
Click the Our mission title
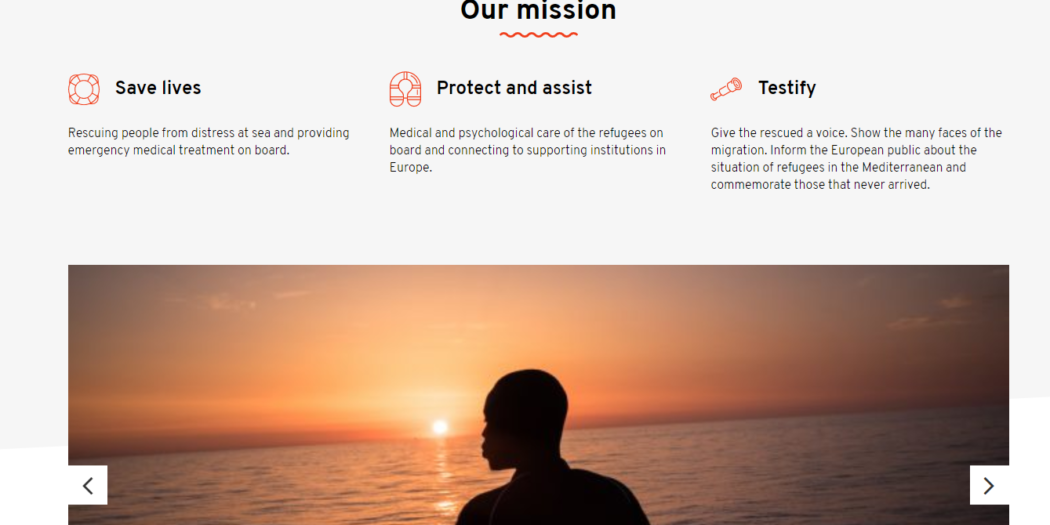pos(538,11)
